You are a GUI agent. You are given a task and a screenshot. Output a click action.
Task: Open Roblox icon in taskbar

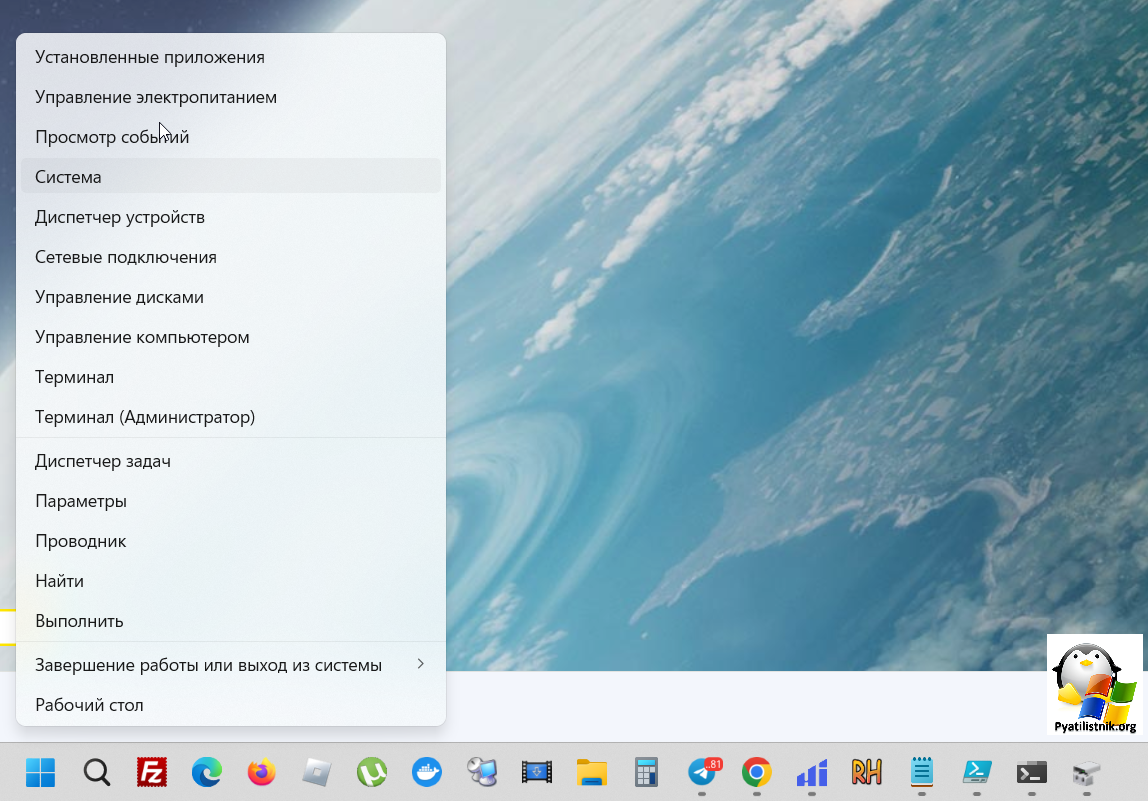(316, 772)
